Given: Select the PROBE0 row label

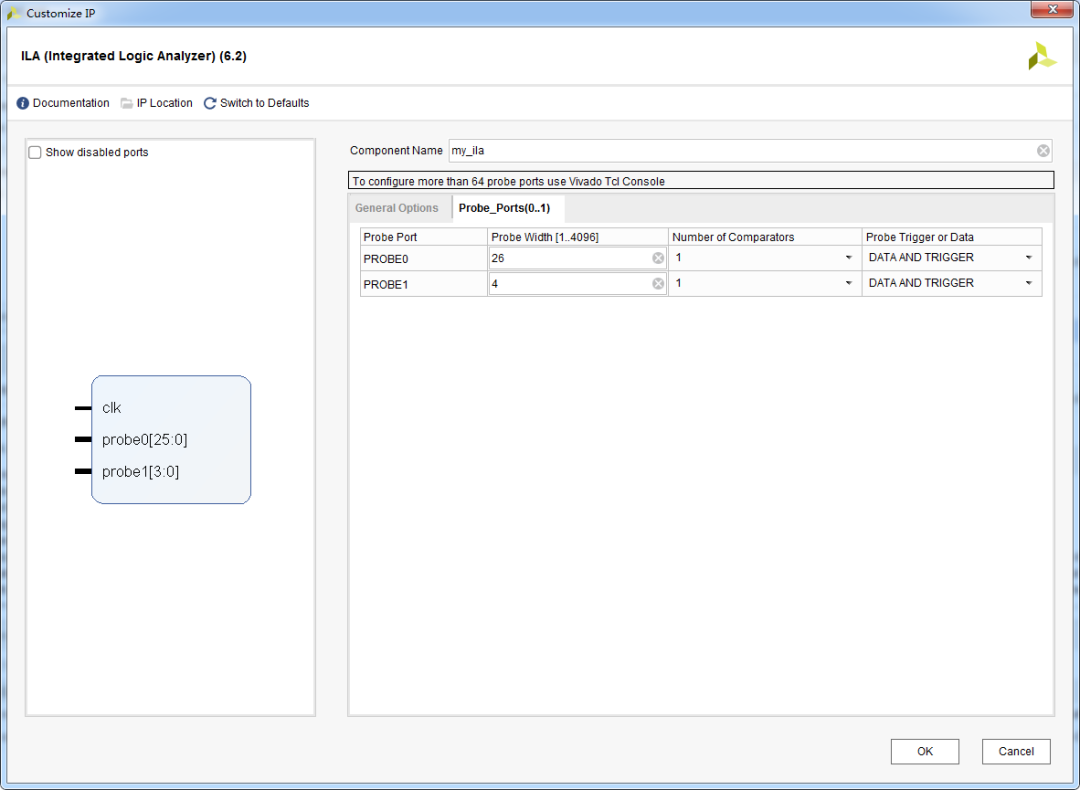Looking at the screenshot, I should [x=386, y=259].
